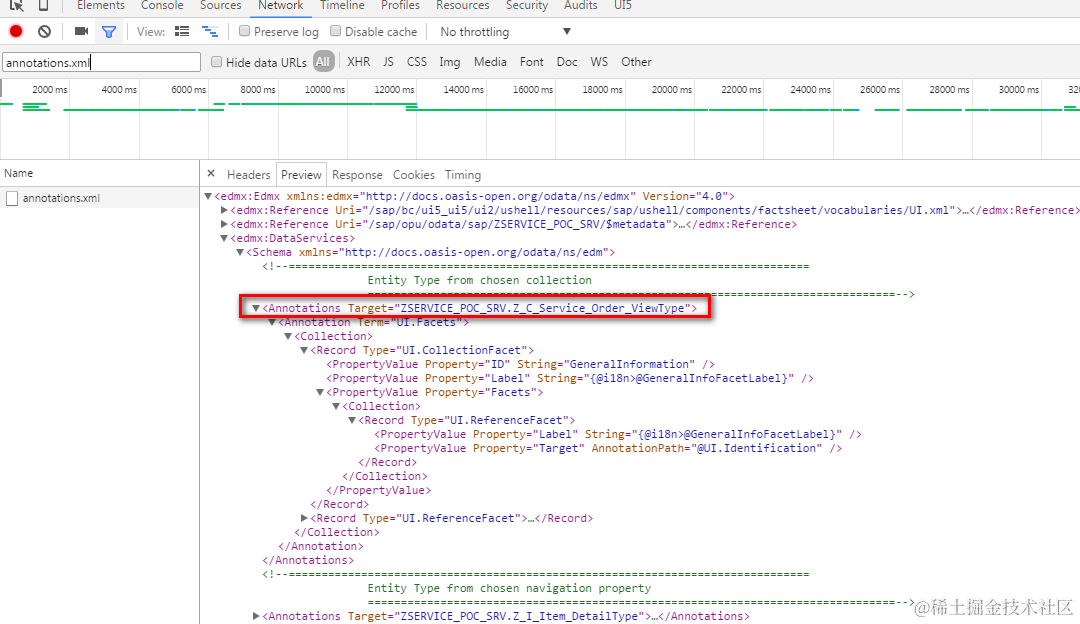Open the Security panel tab
Image resolution: width=1080 pixels, height=624 pixels.
tap(527, 6)
